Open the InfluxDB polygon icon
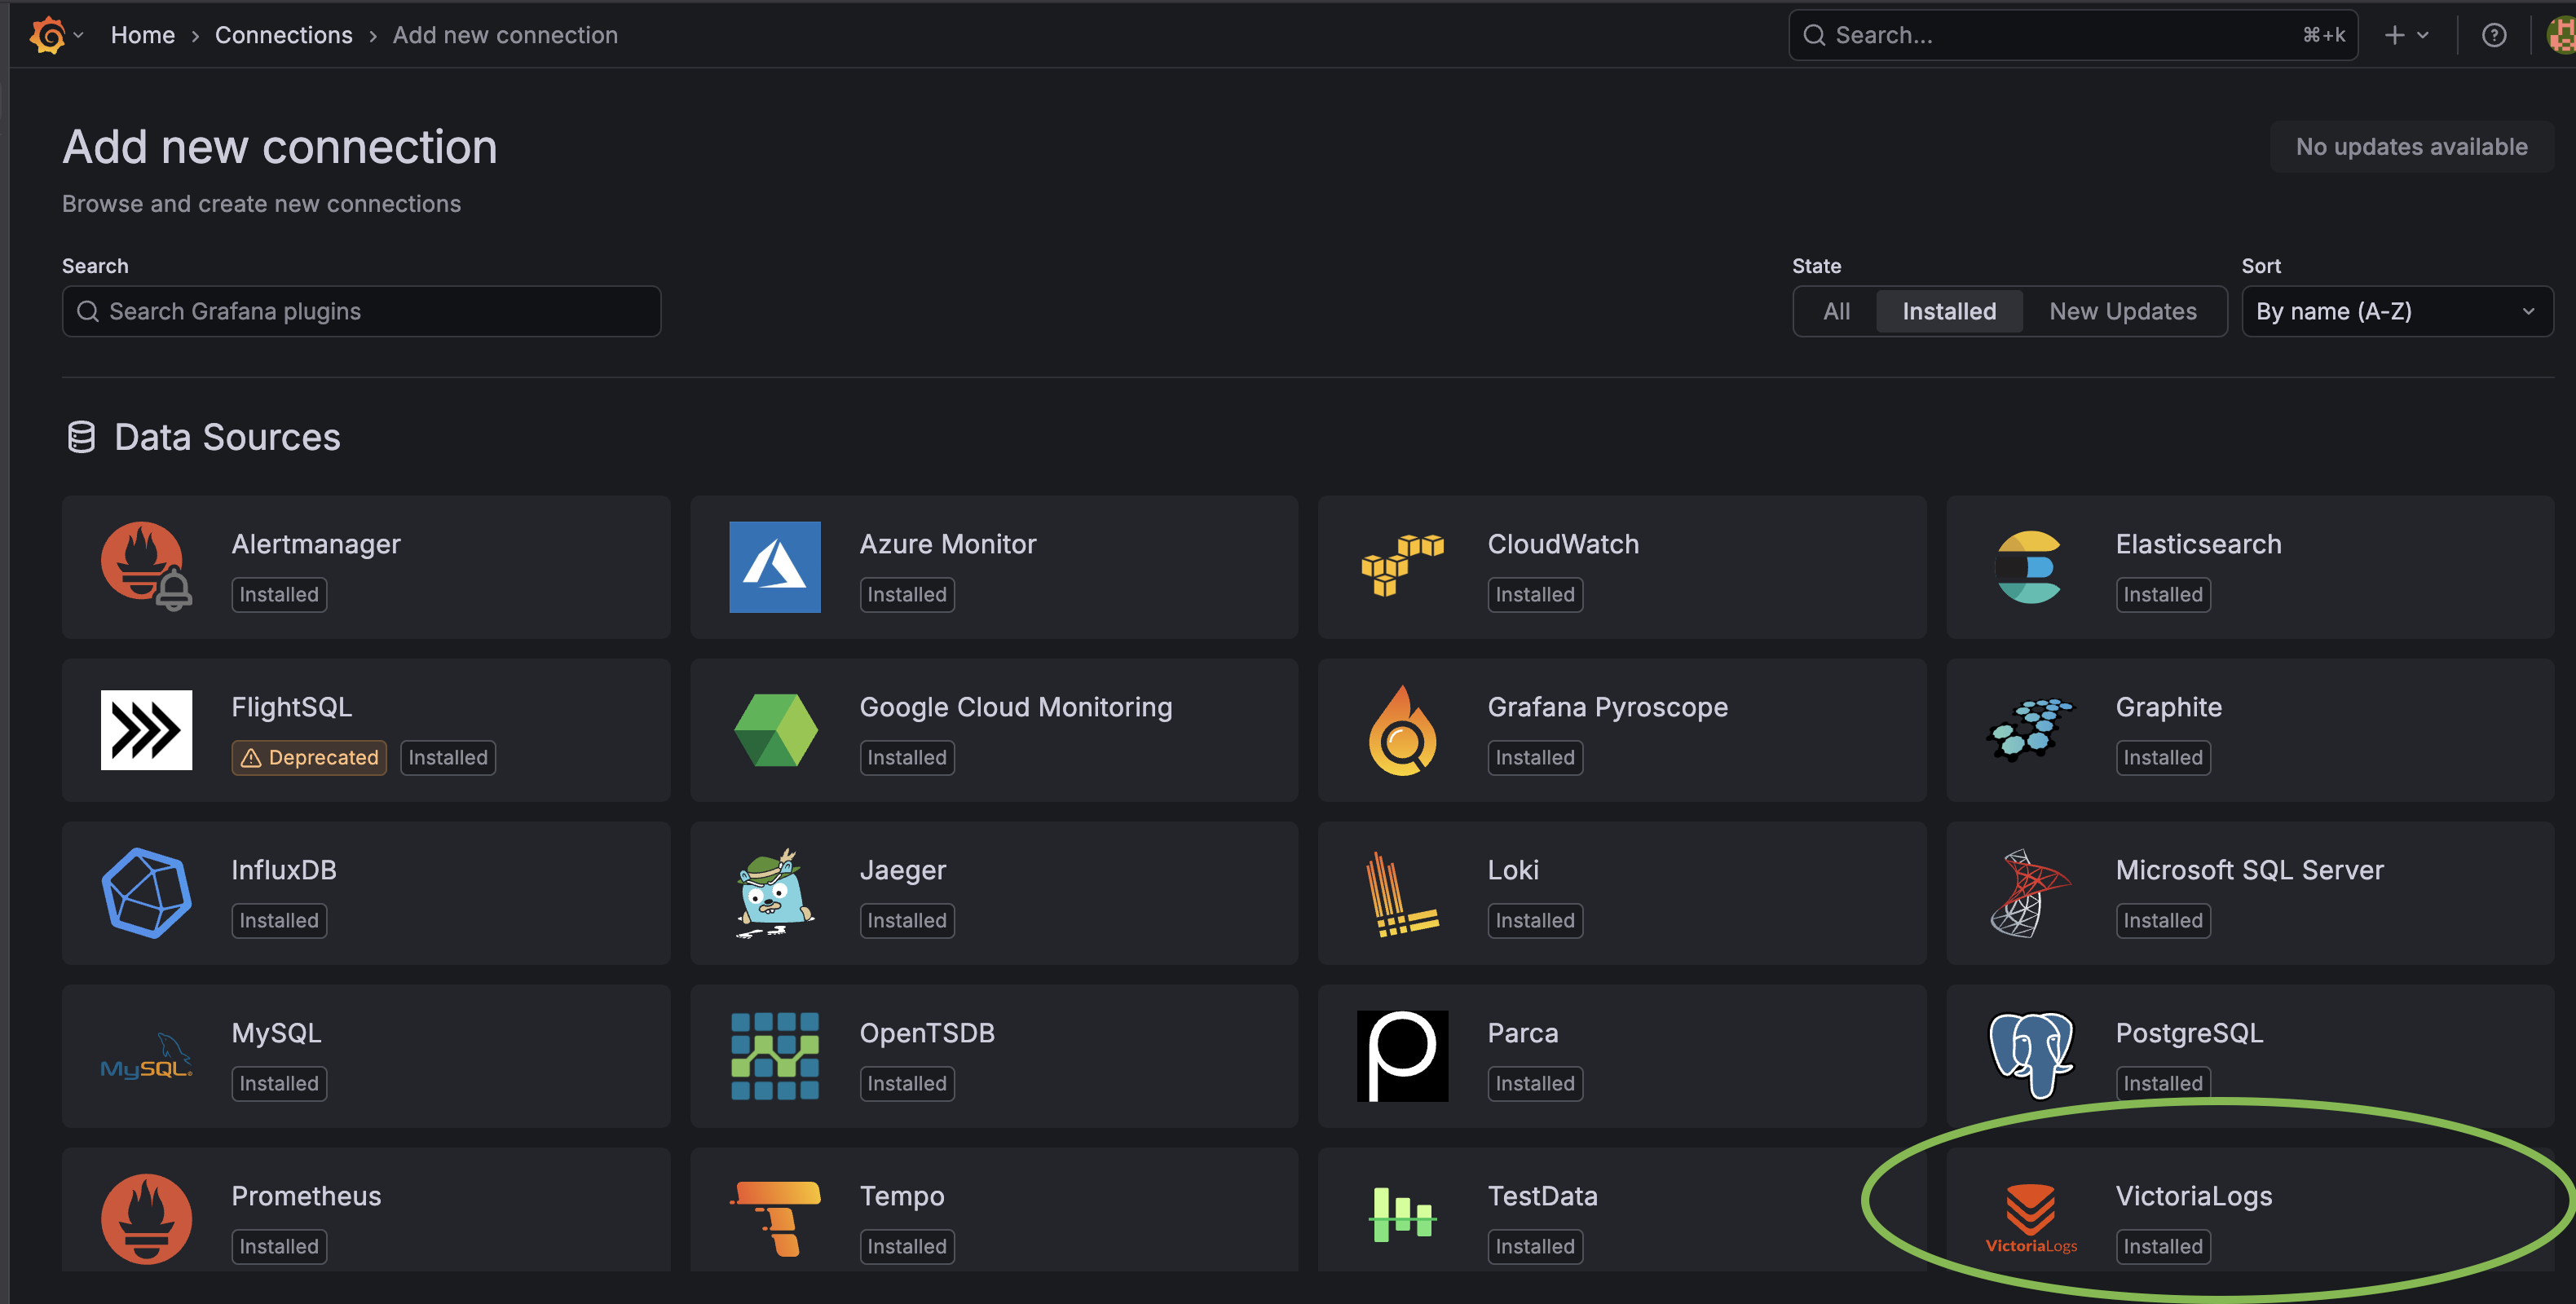The width and height of the screenshot is (2576, 1304). coord(146,892)
